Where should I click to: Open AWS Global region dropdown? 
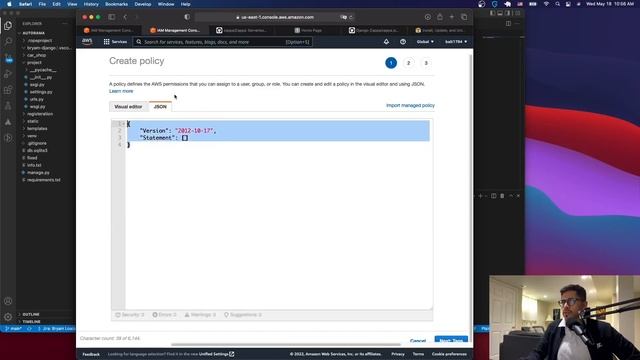click(425, 42)
